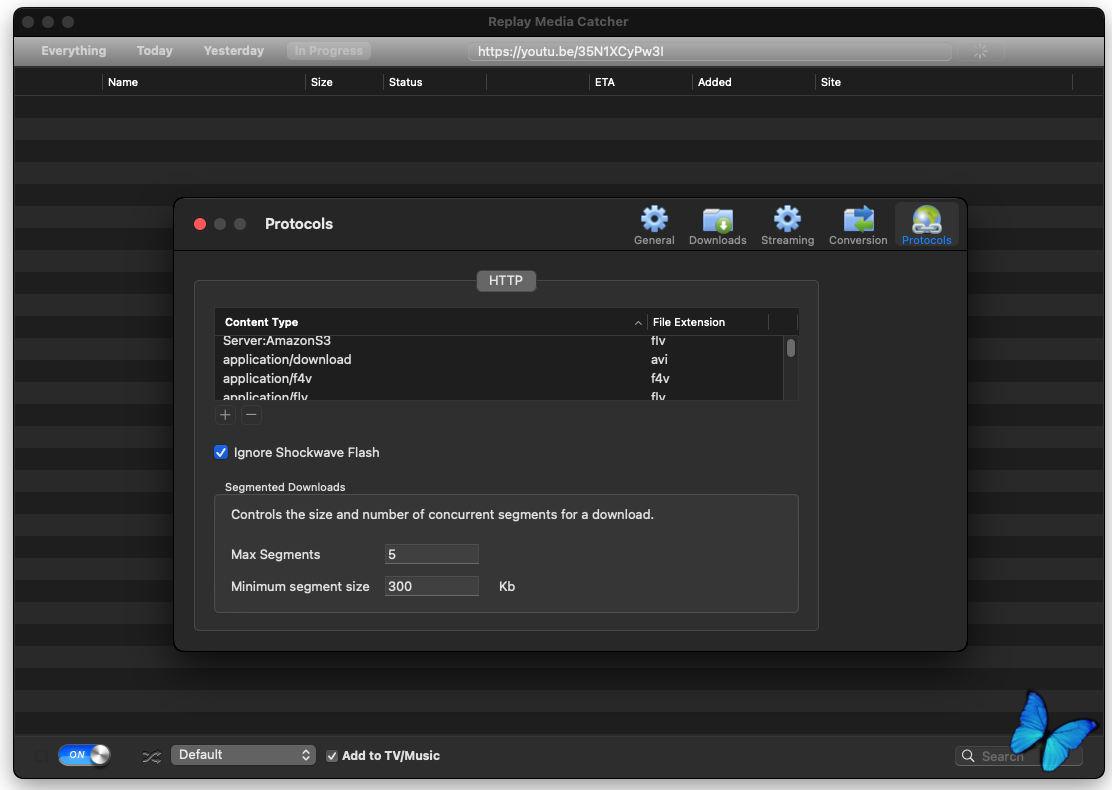This screenshot has height=790, width=1112.
Task: Open the Streaming preferences pane
Action: click(787, 225)
